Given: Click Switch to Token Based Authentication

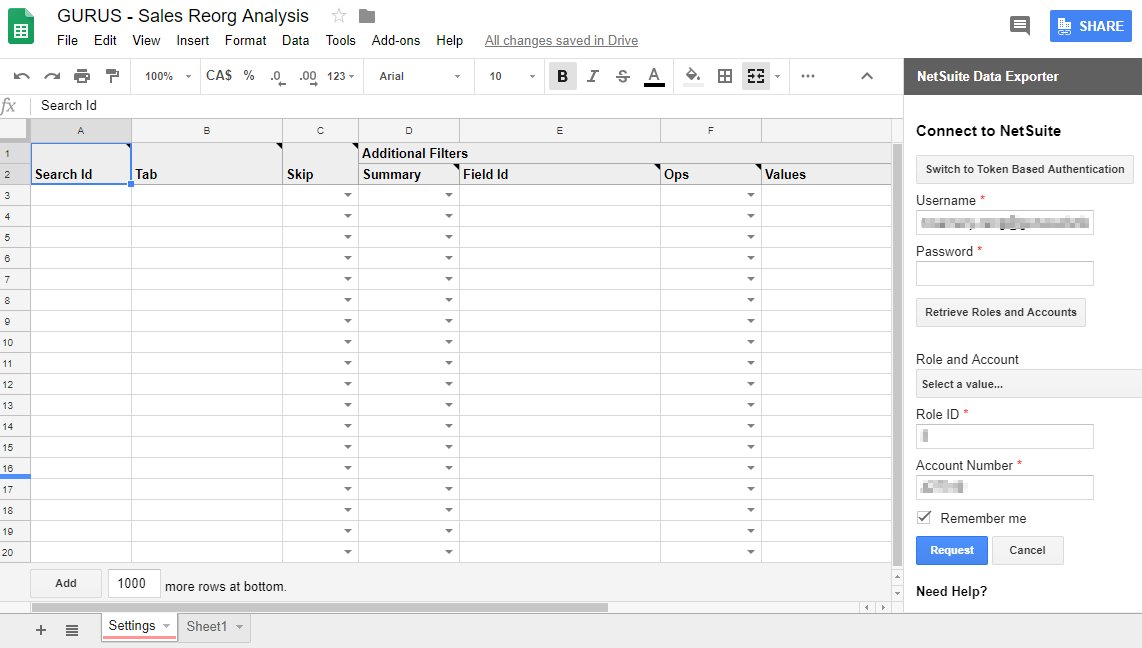Looking at the screenshot, I should (x=1024, y=169).
